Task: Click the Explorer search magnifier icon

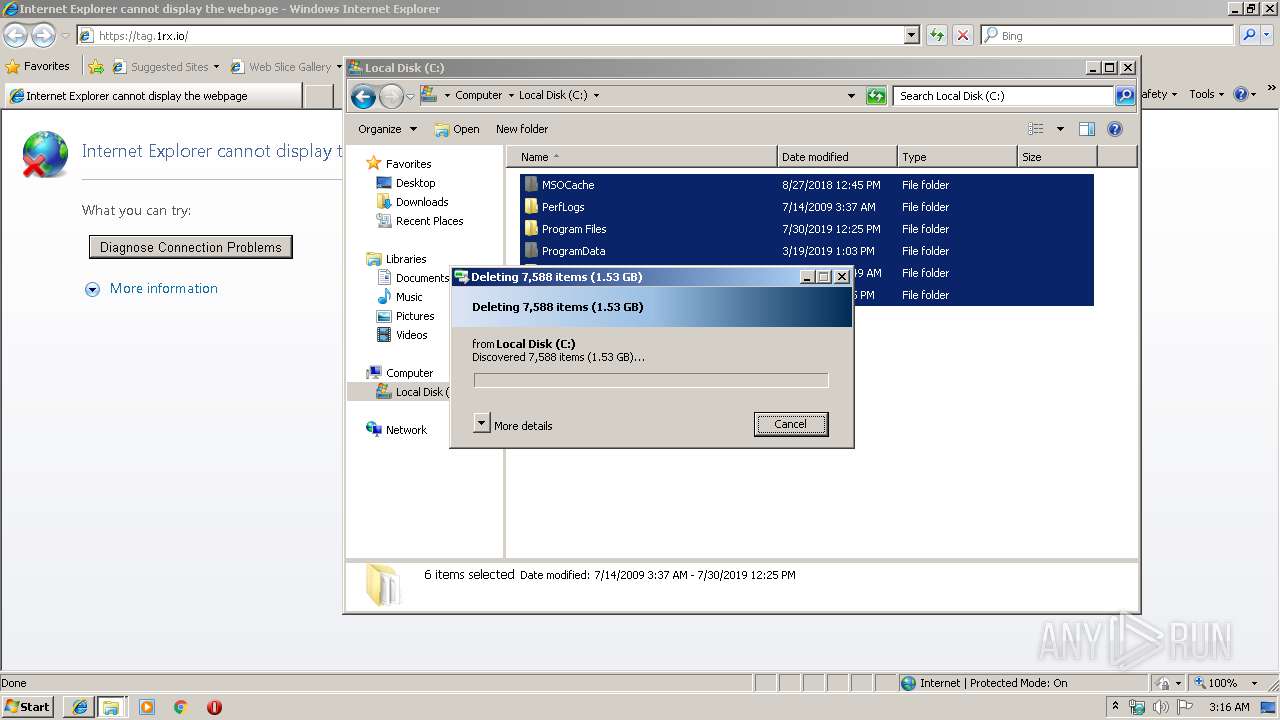Action: point(1125,96)
